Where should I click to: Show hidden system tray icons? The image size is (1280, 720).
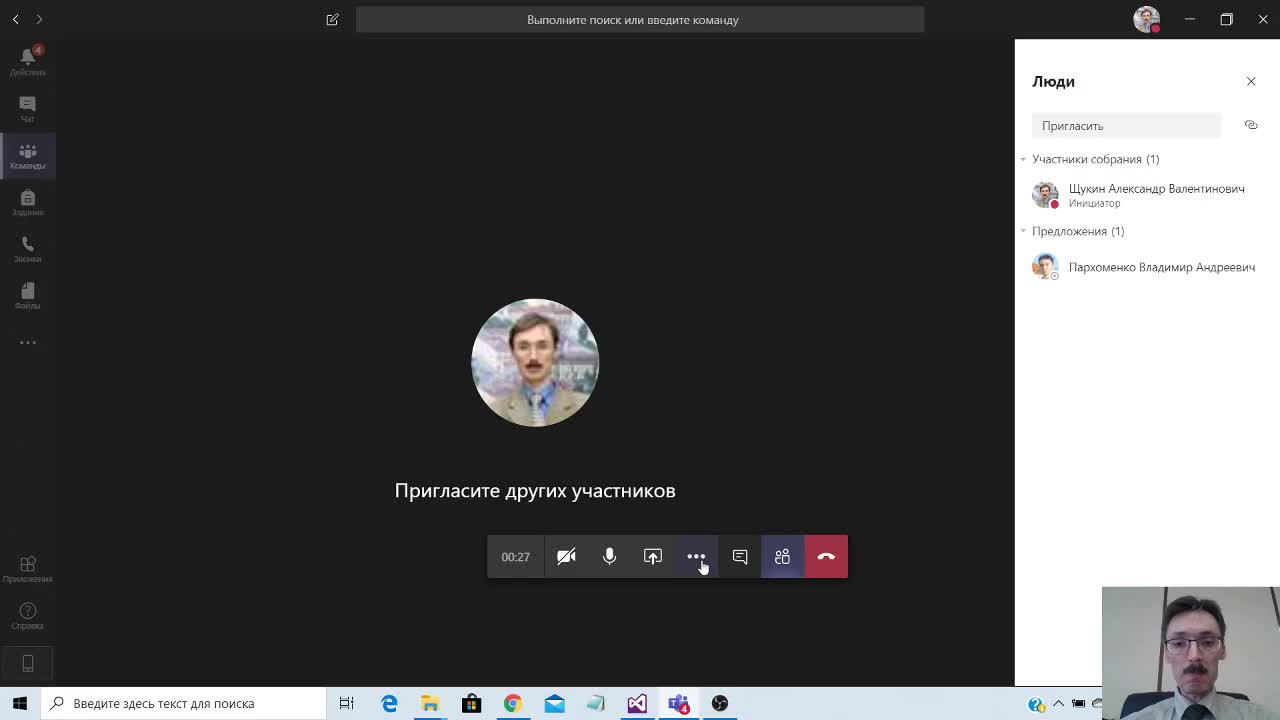pos(1059,703)
